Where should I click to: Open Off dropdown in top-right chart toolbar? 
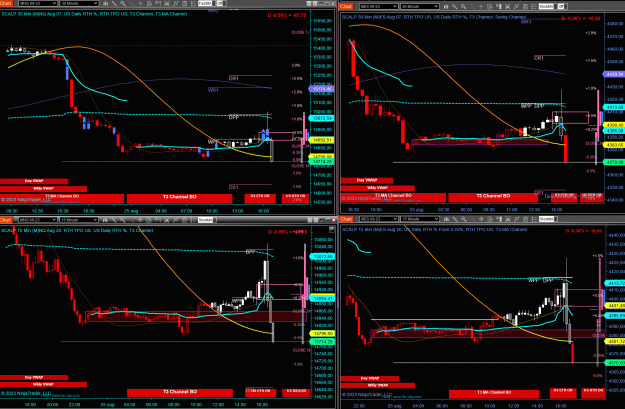coord(562,6)
